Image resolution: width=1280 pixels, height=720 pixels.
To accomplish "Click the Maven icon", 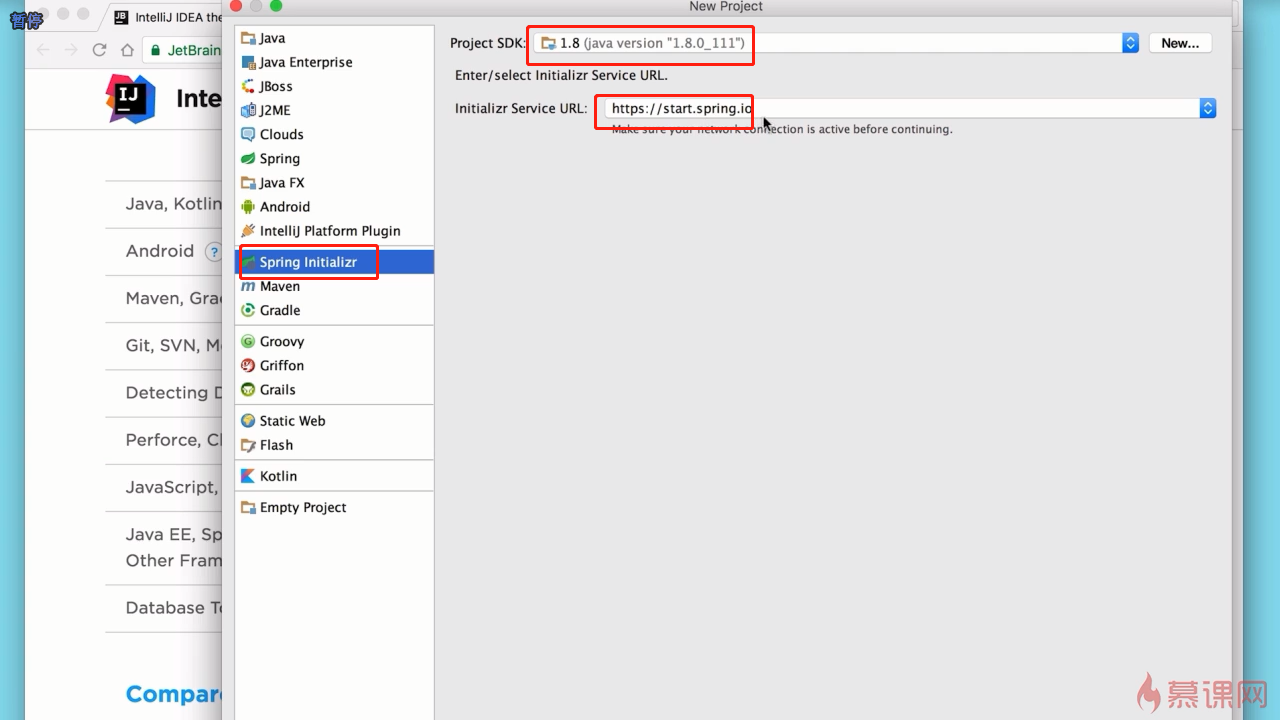I will tap(249, 286).
